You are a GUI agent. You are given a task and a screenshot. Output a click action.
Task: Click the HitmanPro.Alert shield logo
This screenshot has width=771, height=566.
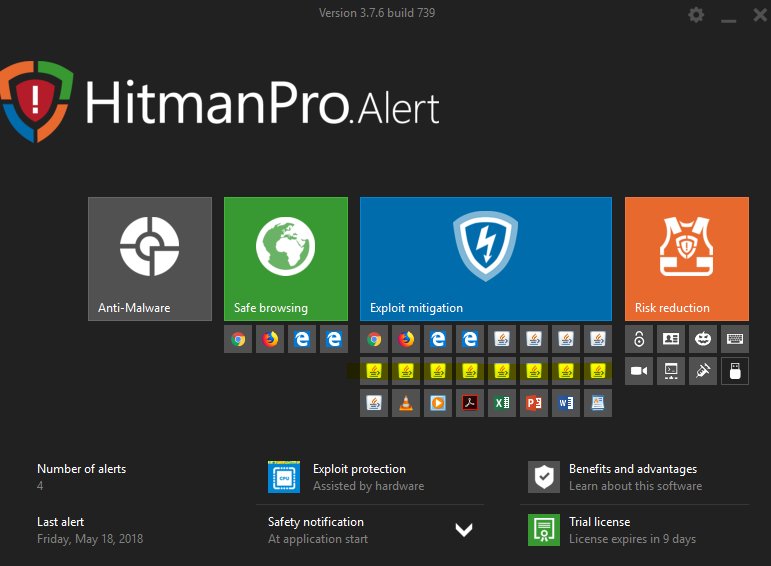[37, 101]
